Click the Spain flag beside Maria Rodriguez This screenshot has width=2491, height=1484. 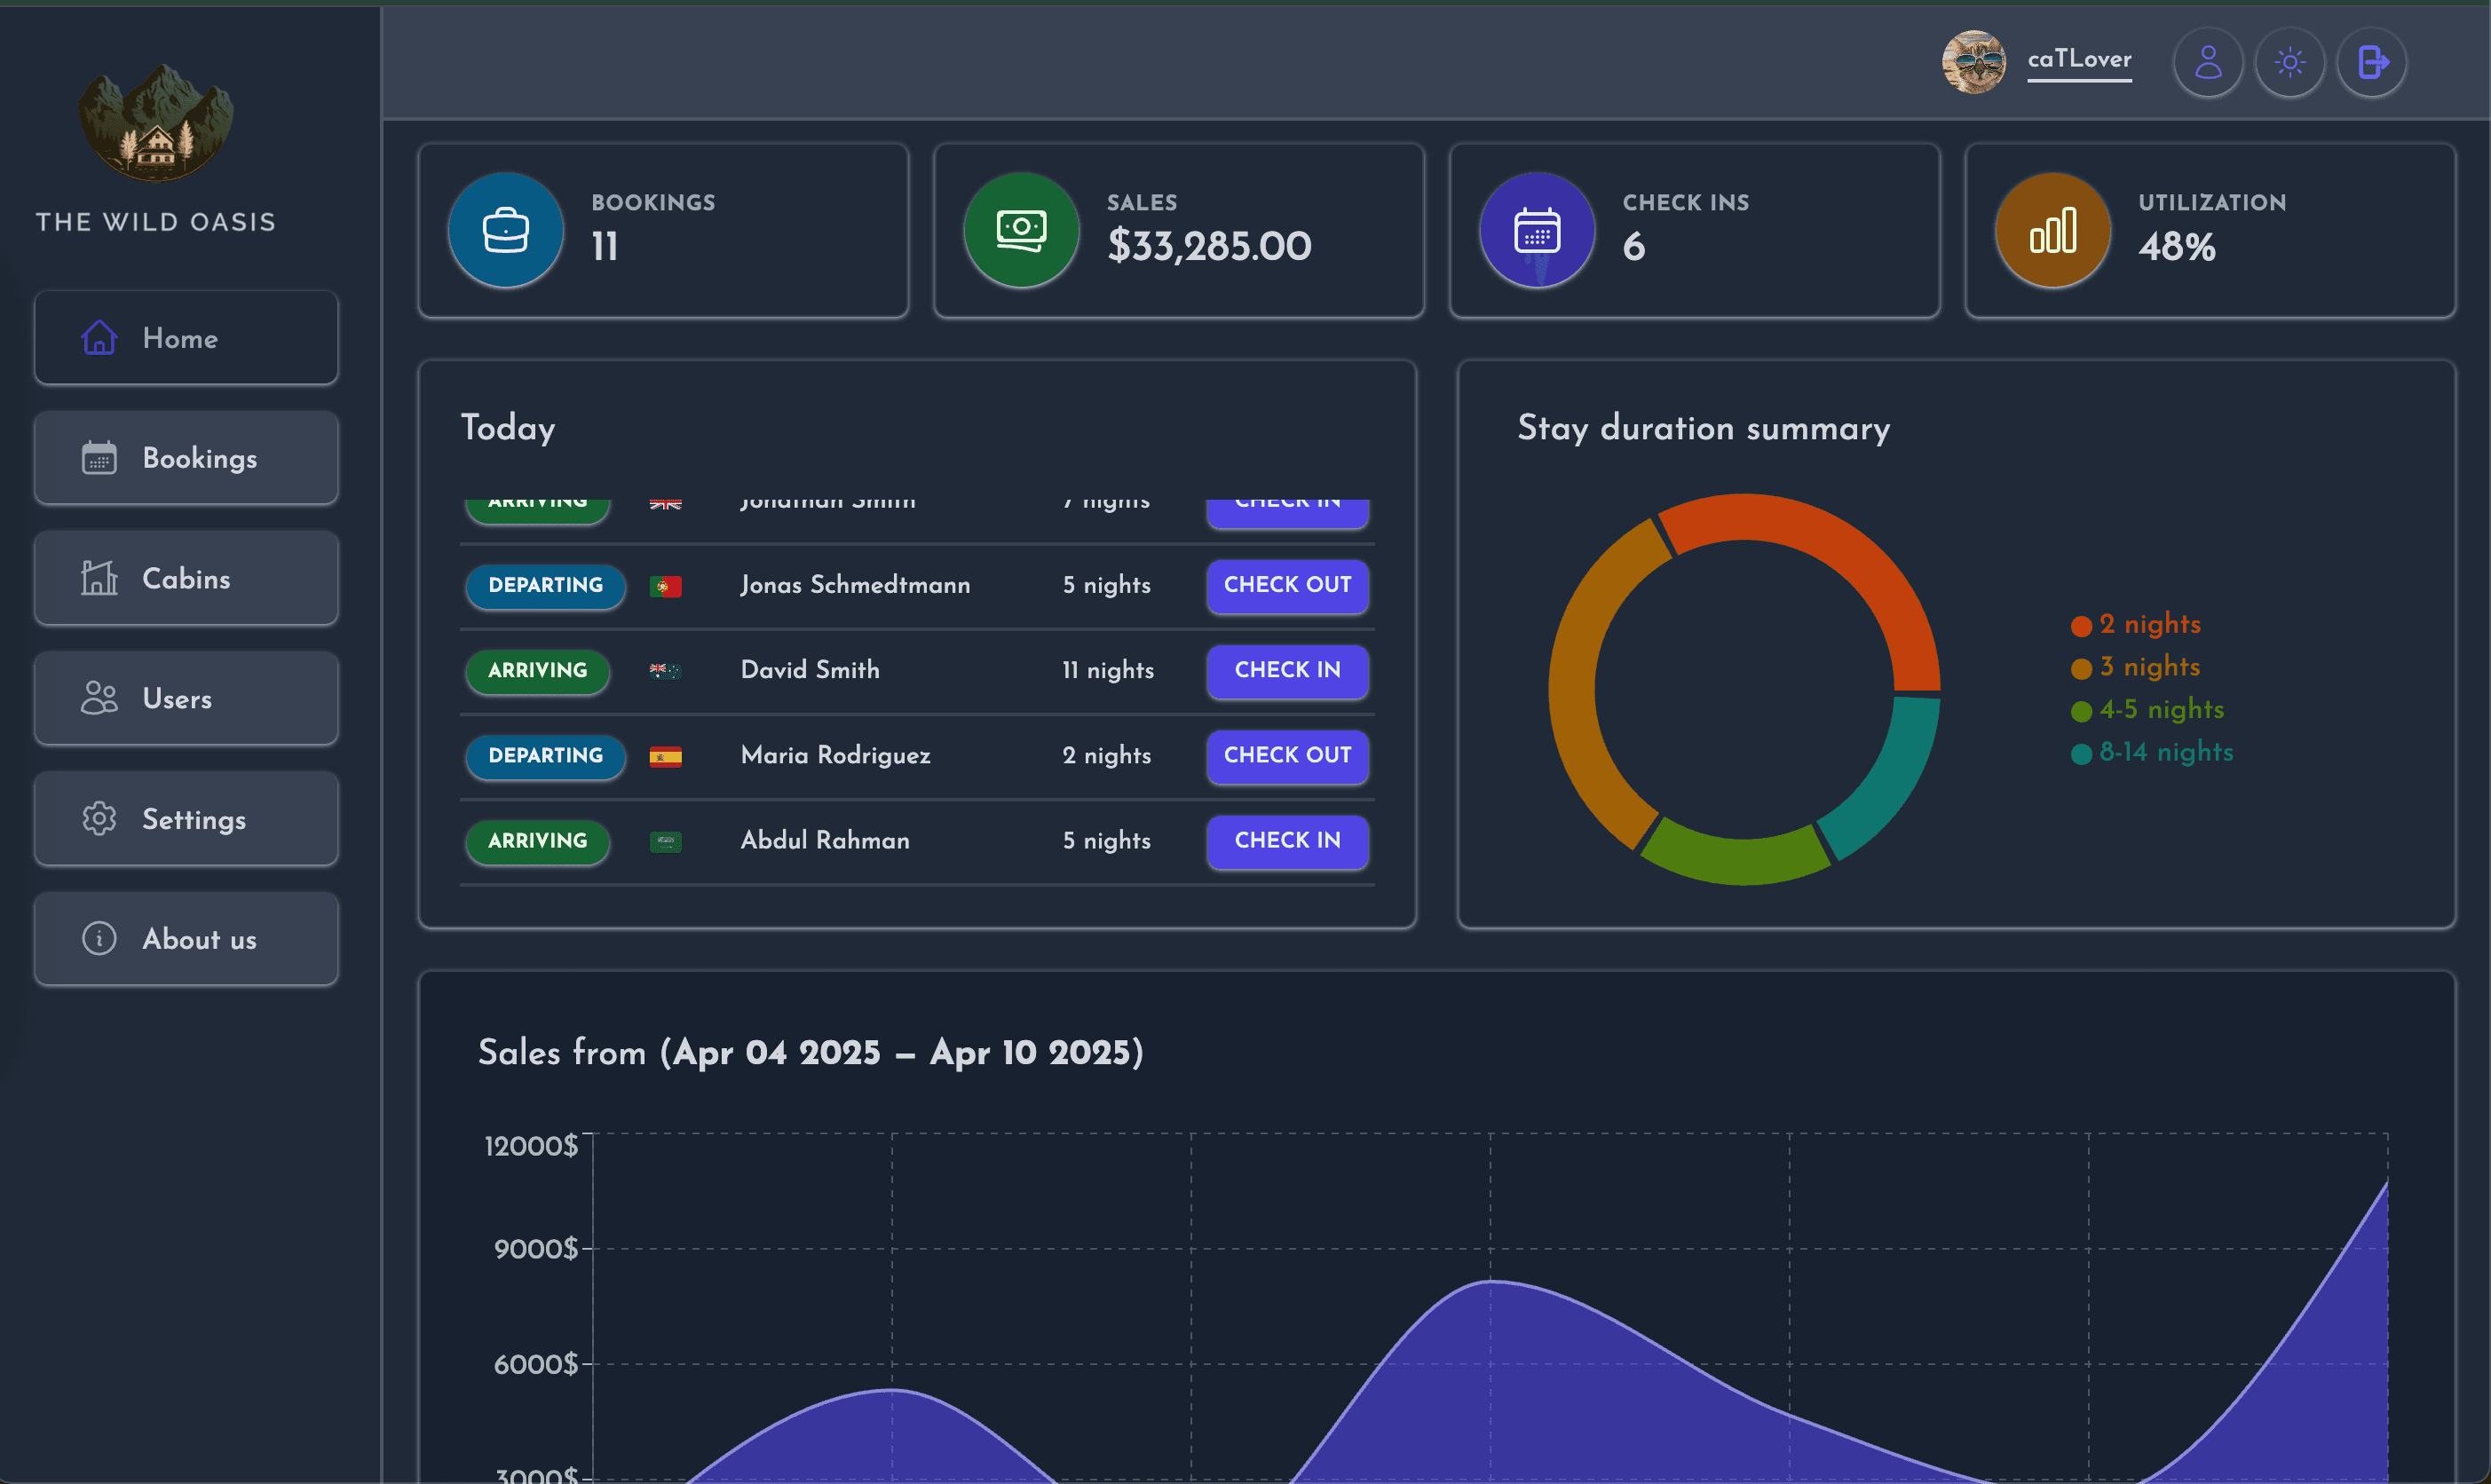pyautogui.click(x=665, y=757)
